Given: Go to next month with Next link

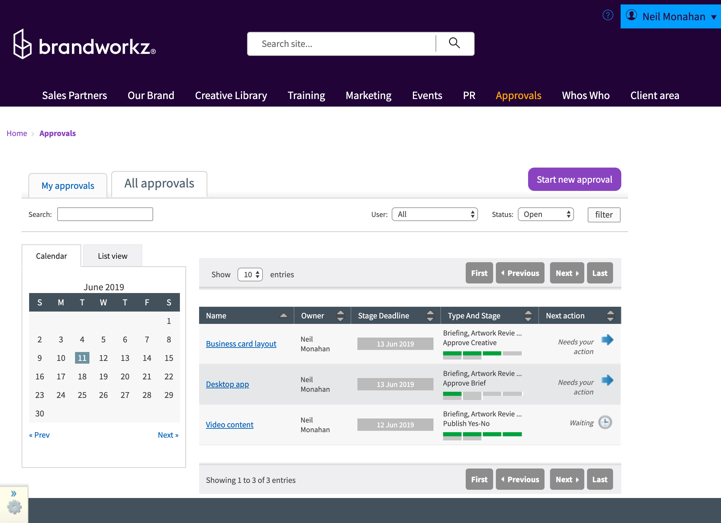Looking at the screenshot, I should pos(168,435).
